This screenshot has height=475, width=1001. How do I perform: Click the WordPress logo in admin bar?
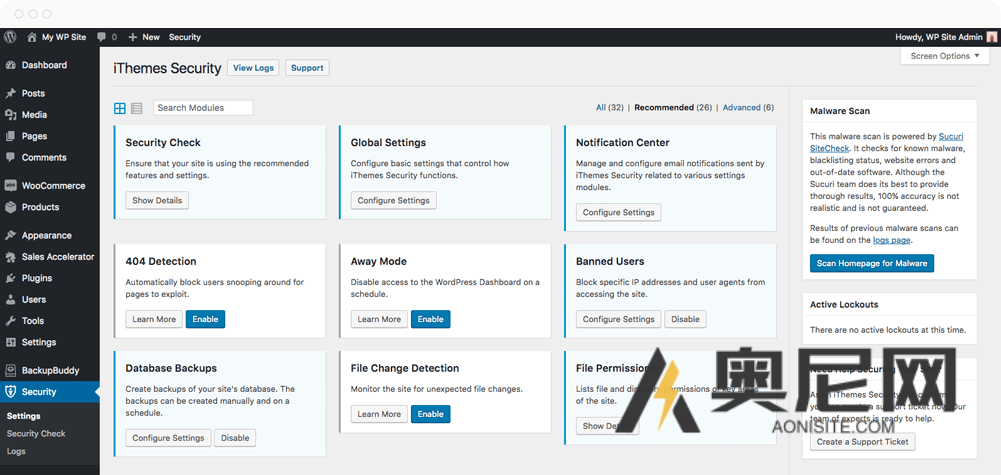(10, 37)
